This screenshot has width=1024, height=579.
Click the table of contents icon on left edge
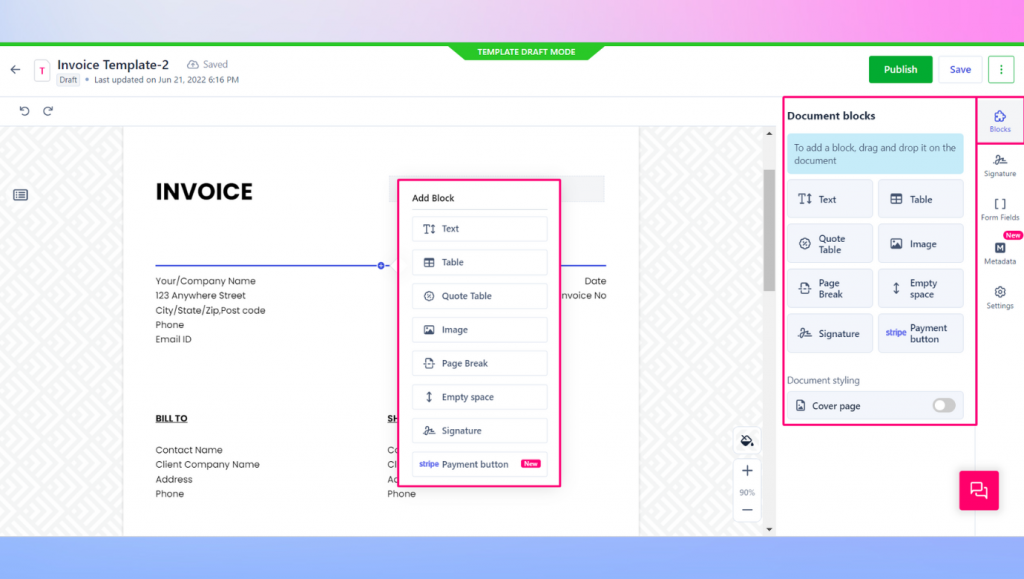19,196
